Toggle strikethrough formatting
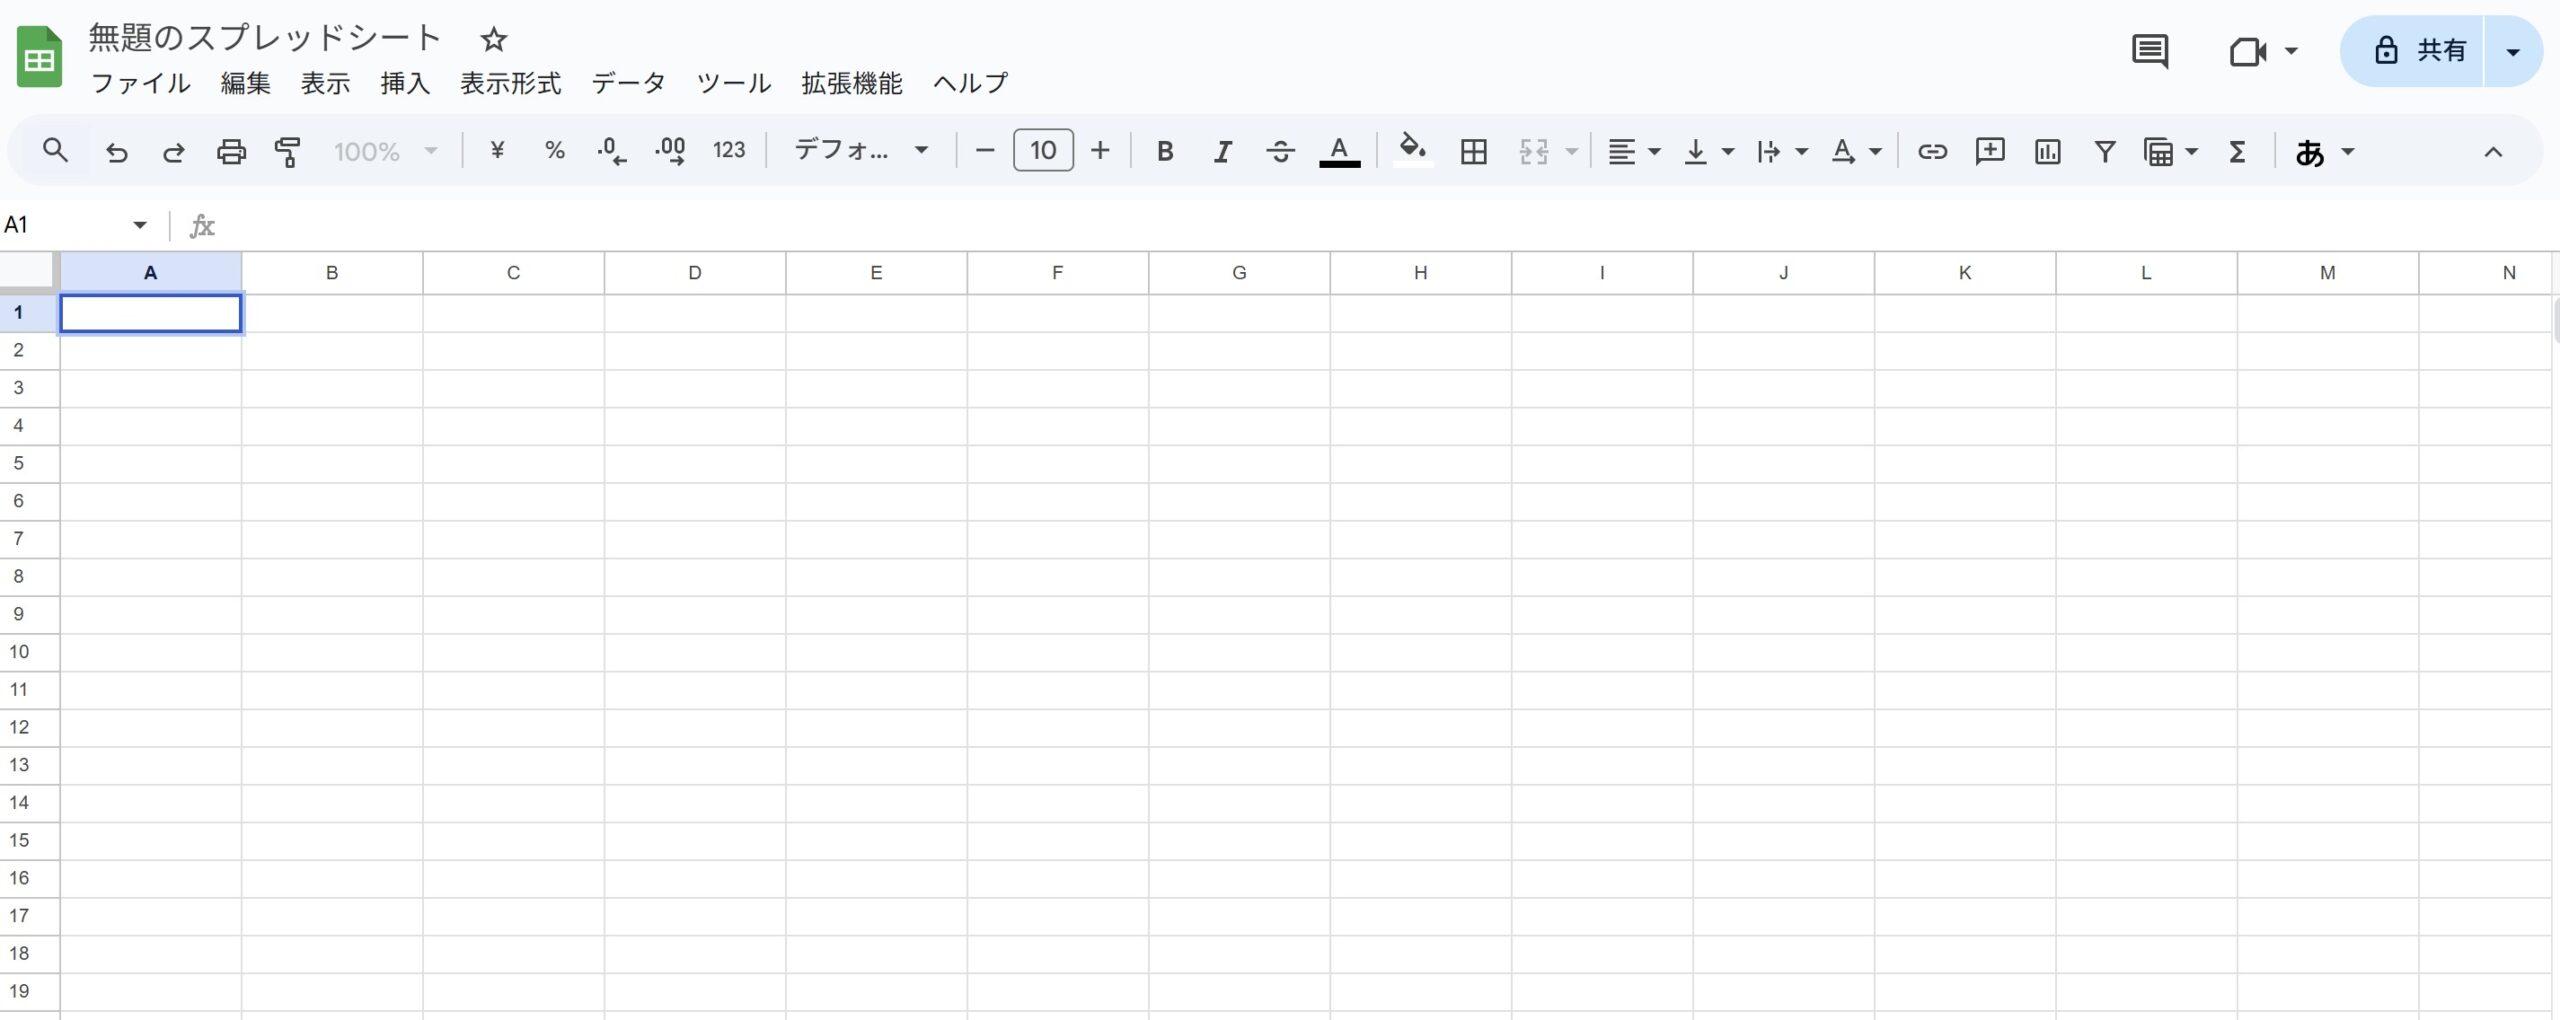The width and height of the screenshot is (2560, 1020). click(1279, 152)
